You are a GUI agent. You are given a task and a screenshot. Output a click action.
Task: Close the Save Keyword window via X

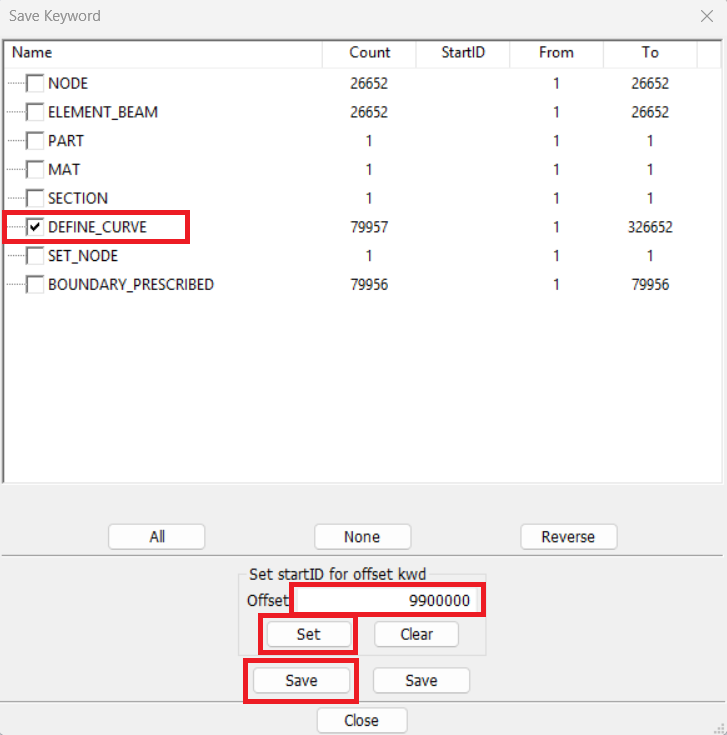point(707,16)
